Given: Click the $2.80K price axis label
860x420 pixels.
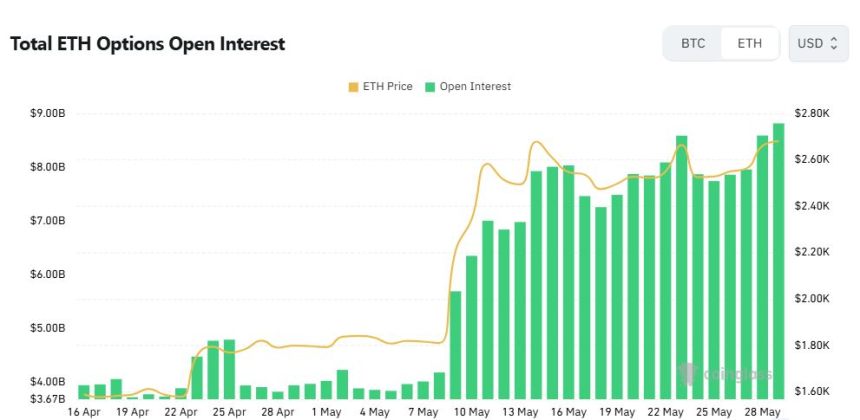Looking at the screenshot, I should (812, 113).
